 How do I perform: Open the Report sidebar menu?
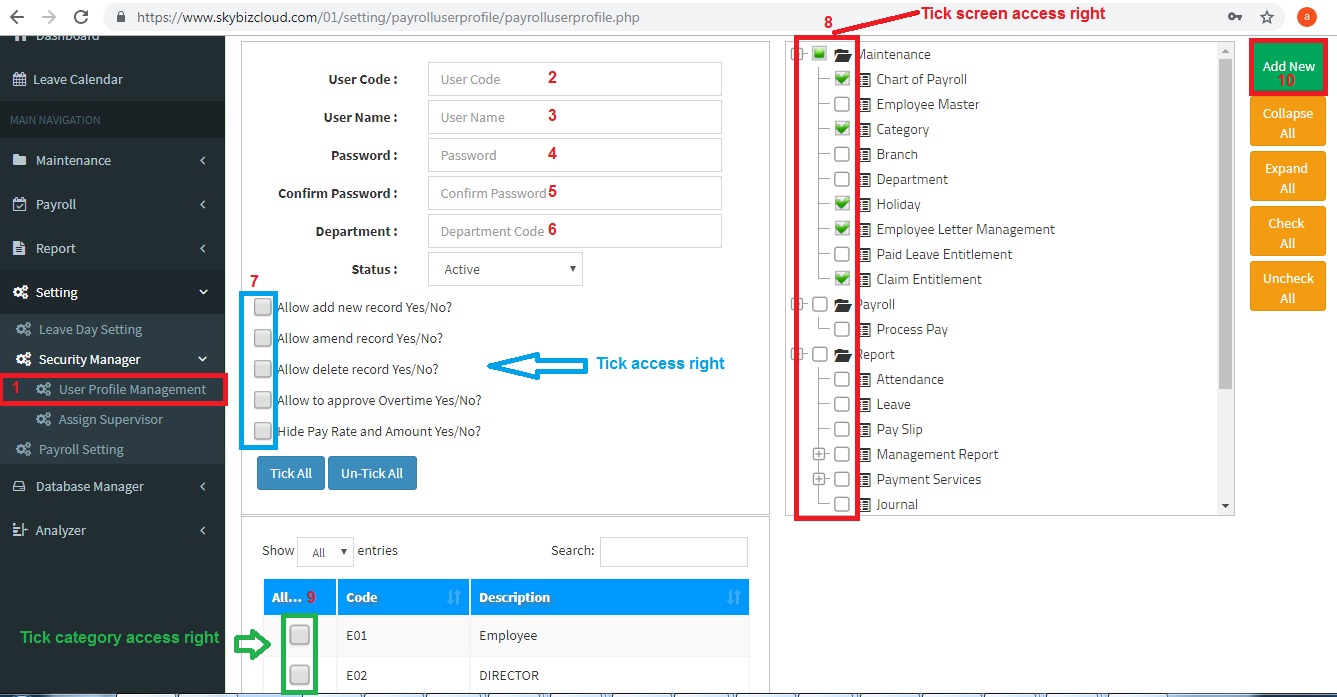(x=56, y=249)
